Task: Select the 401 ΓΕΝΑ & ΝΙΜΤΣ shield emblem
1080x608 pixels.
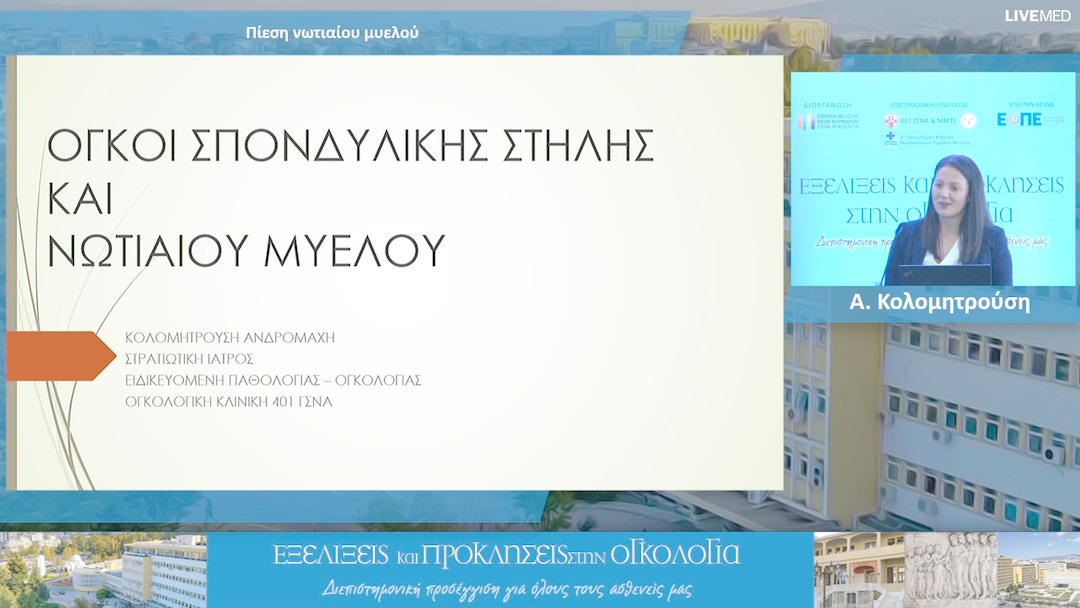Action: click(x=891, y=120)
